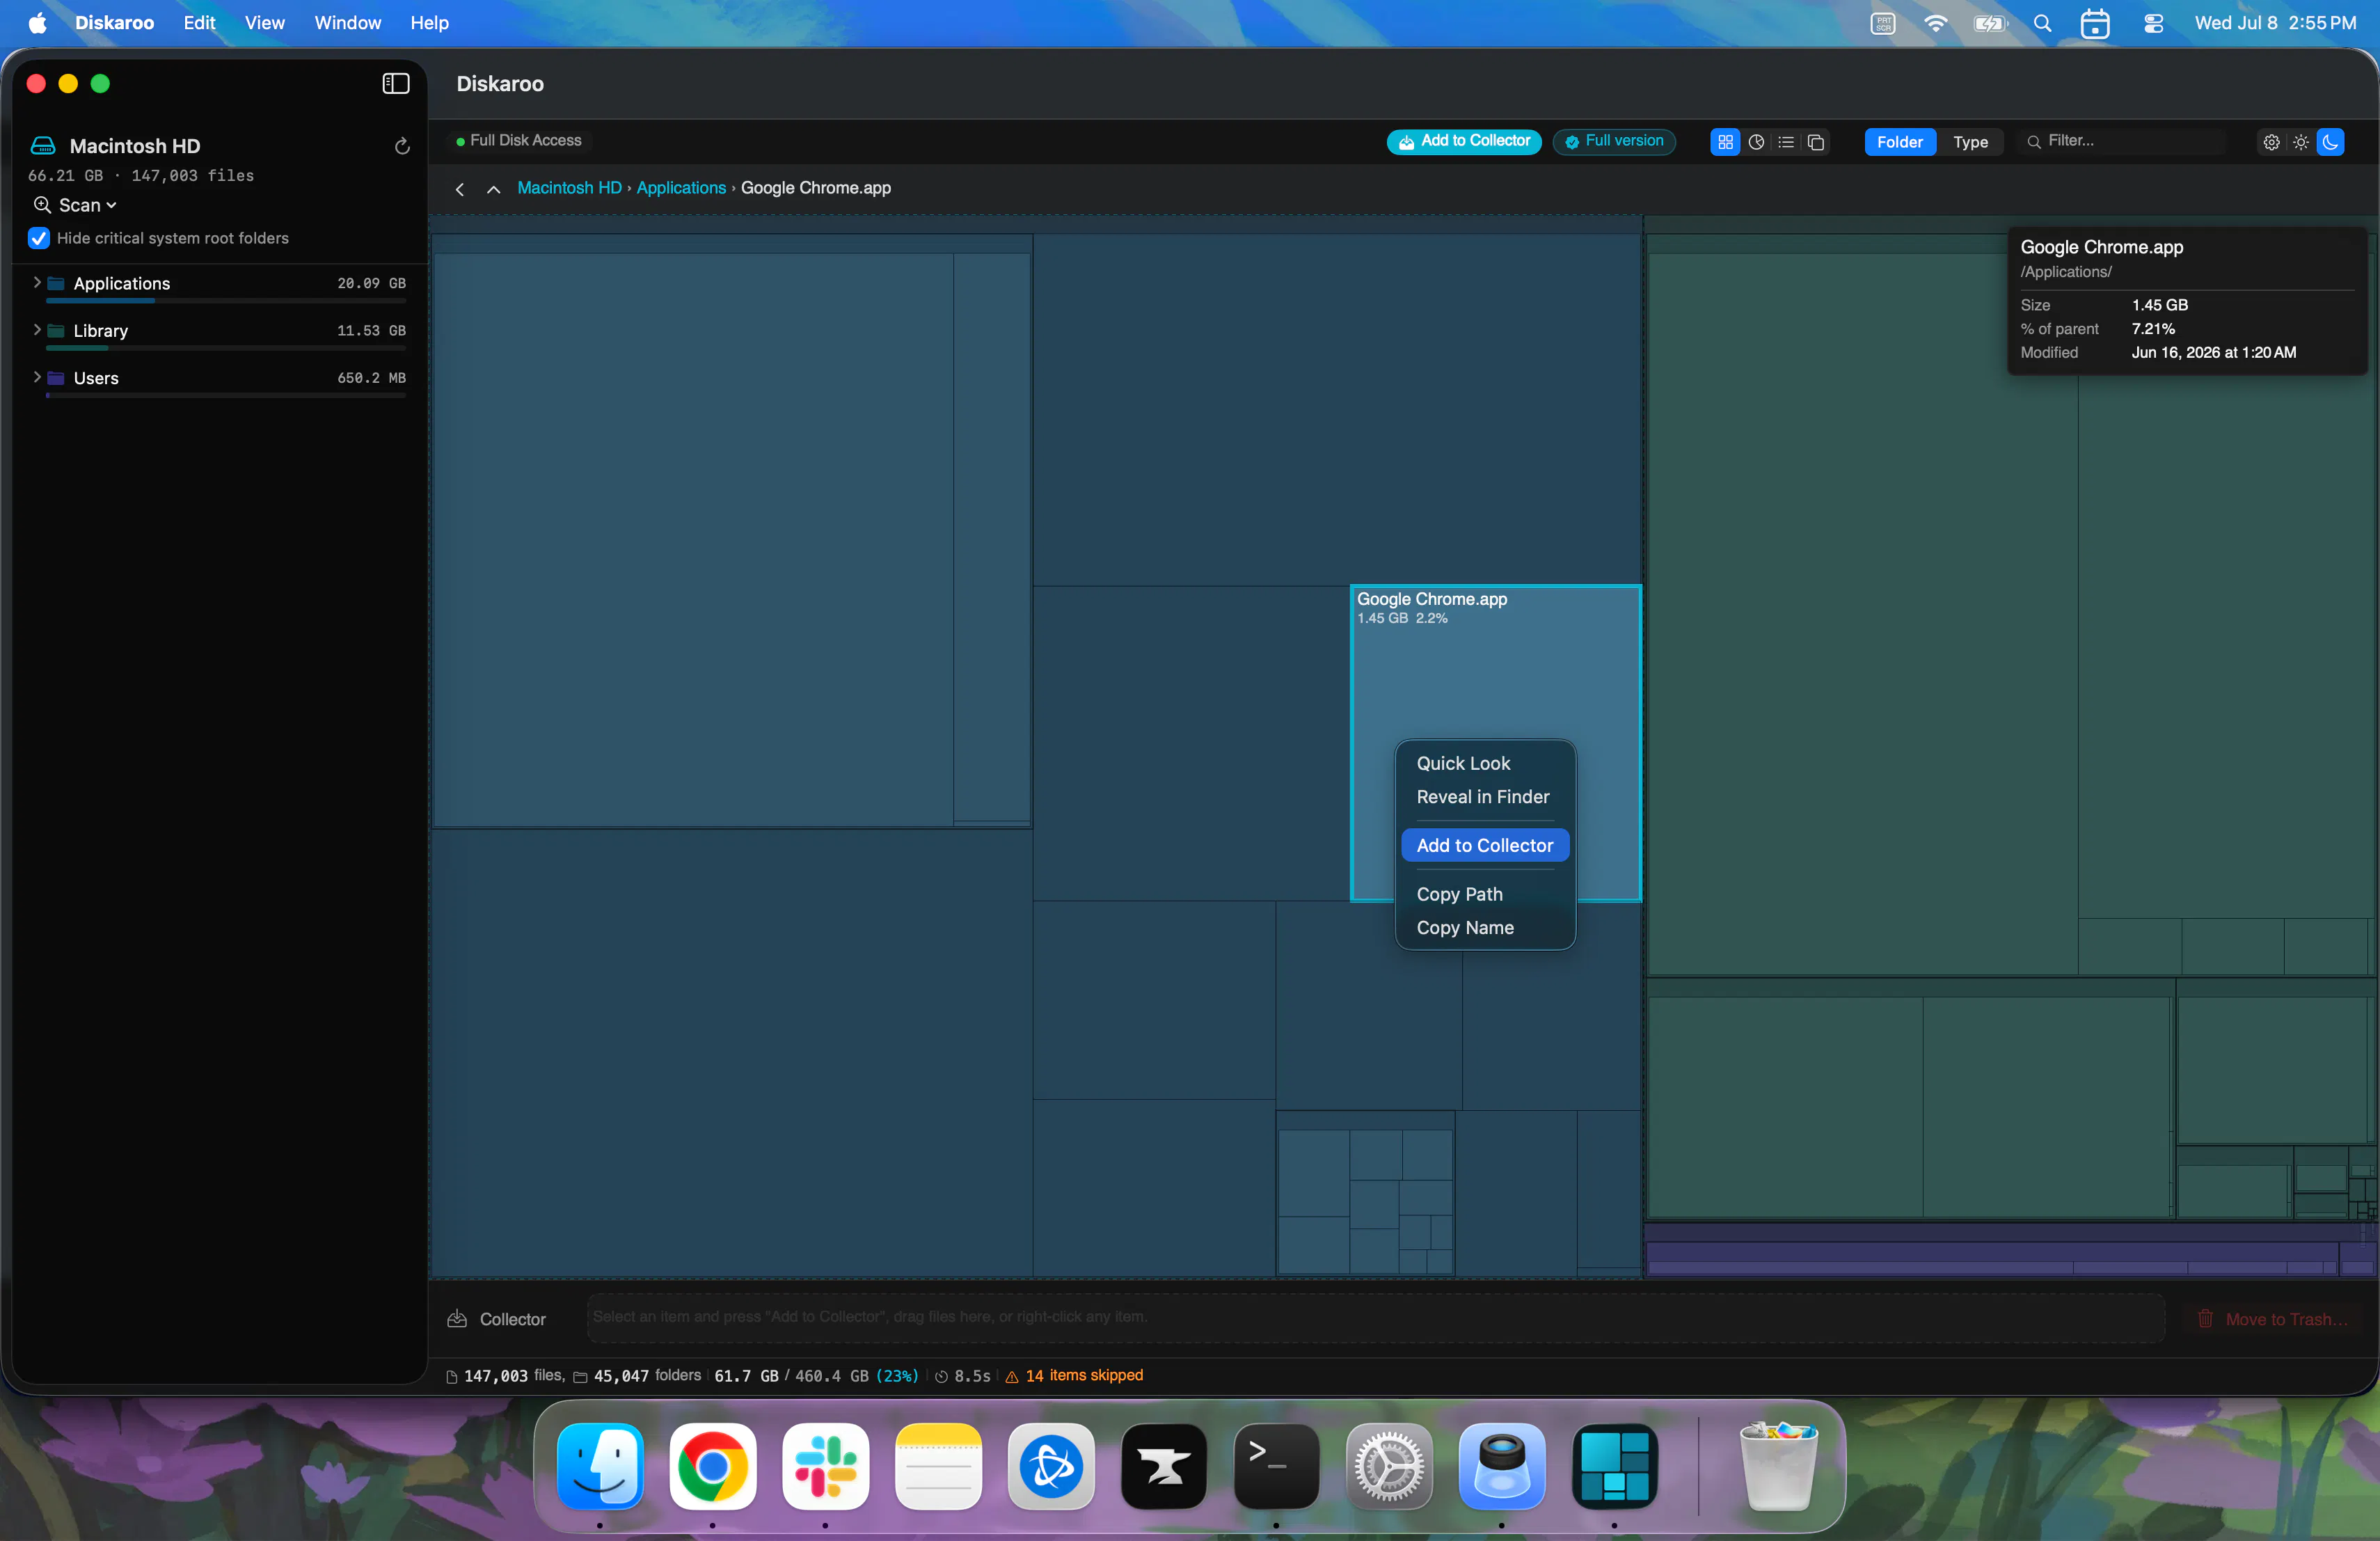Open the Edit menu
Screen dimensions: 2380x1541
coord(199,23)
